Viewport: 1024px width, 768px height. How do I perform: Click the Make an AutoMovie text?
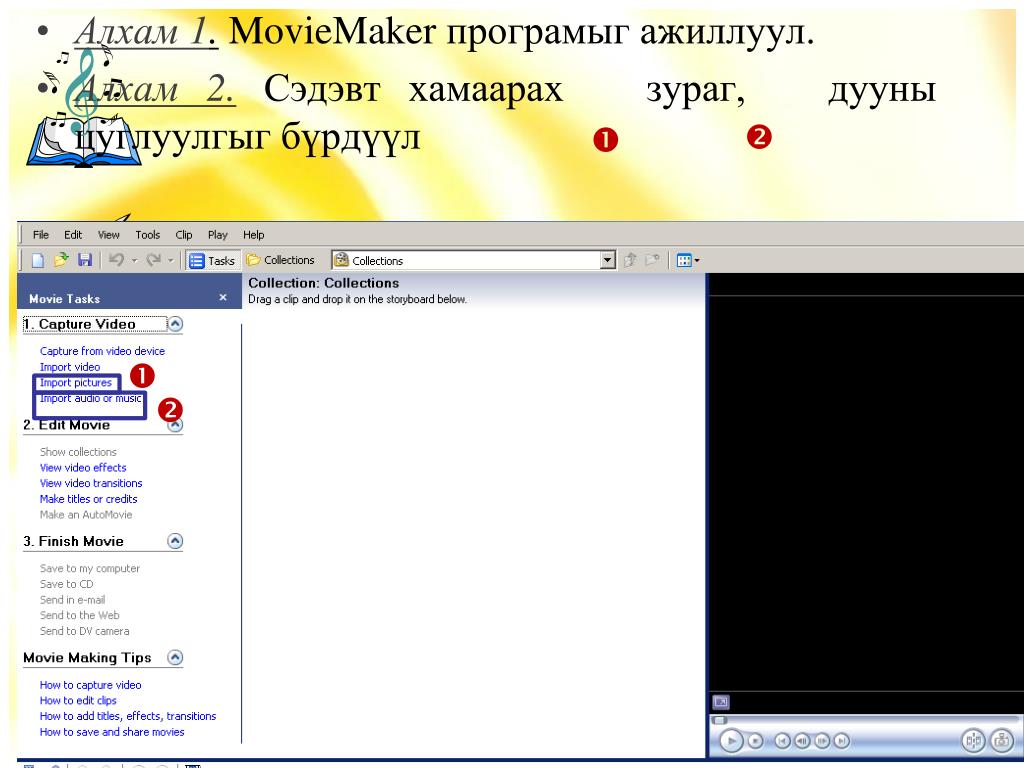[x=86, y=515]
